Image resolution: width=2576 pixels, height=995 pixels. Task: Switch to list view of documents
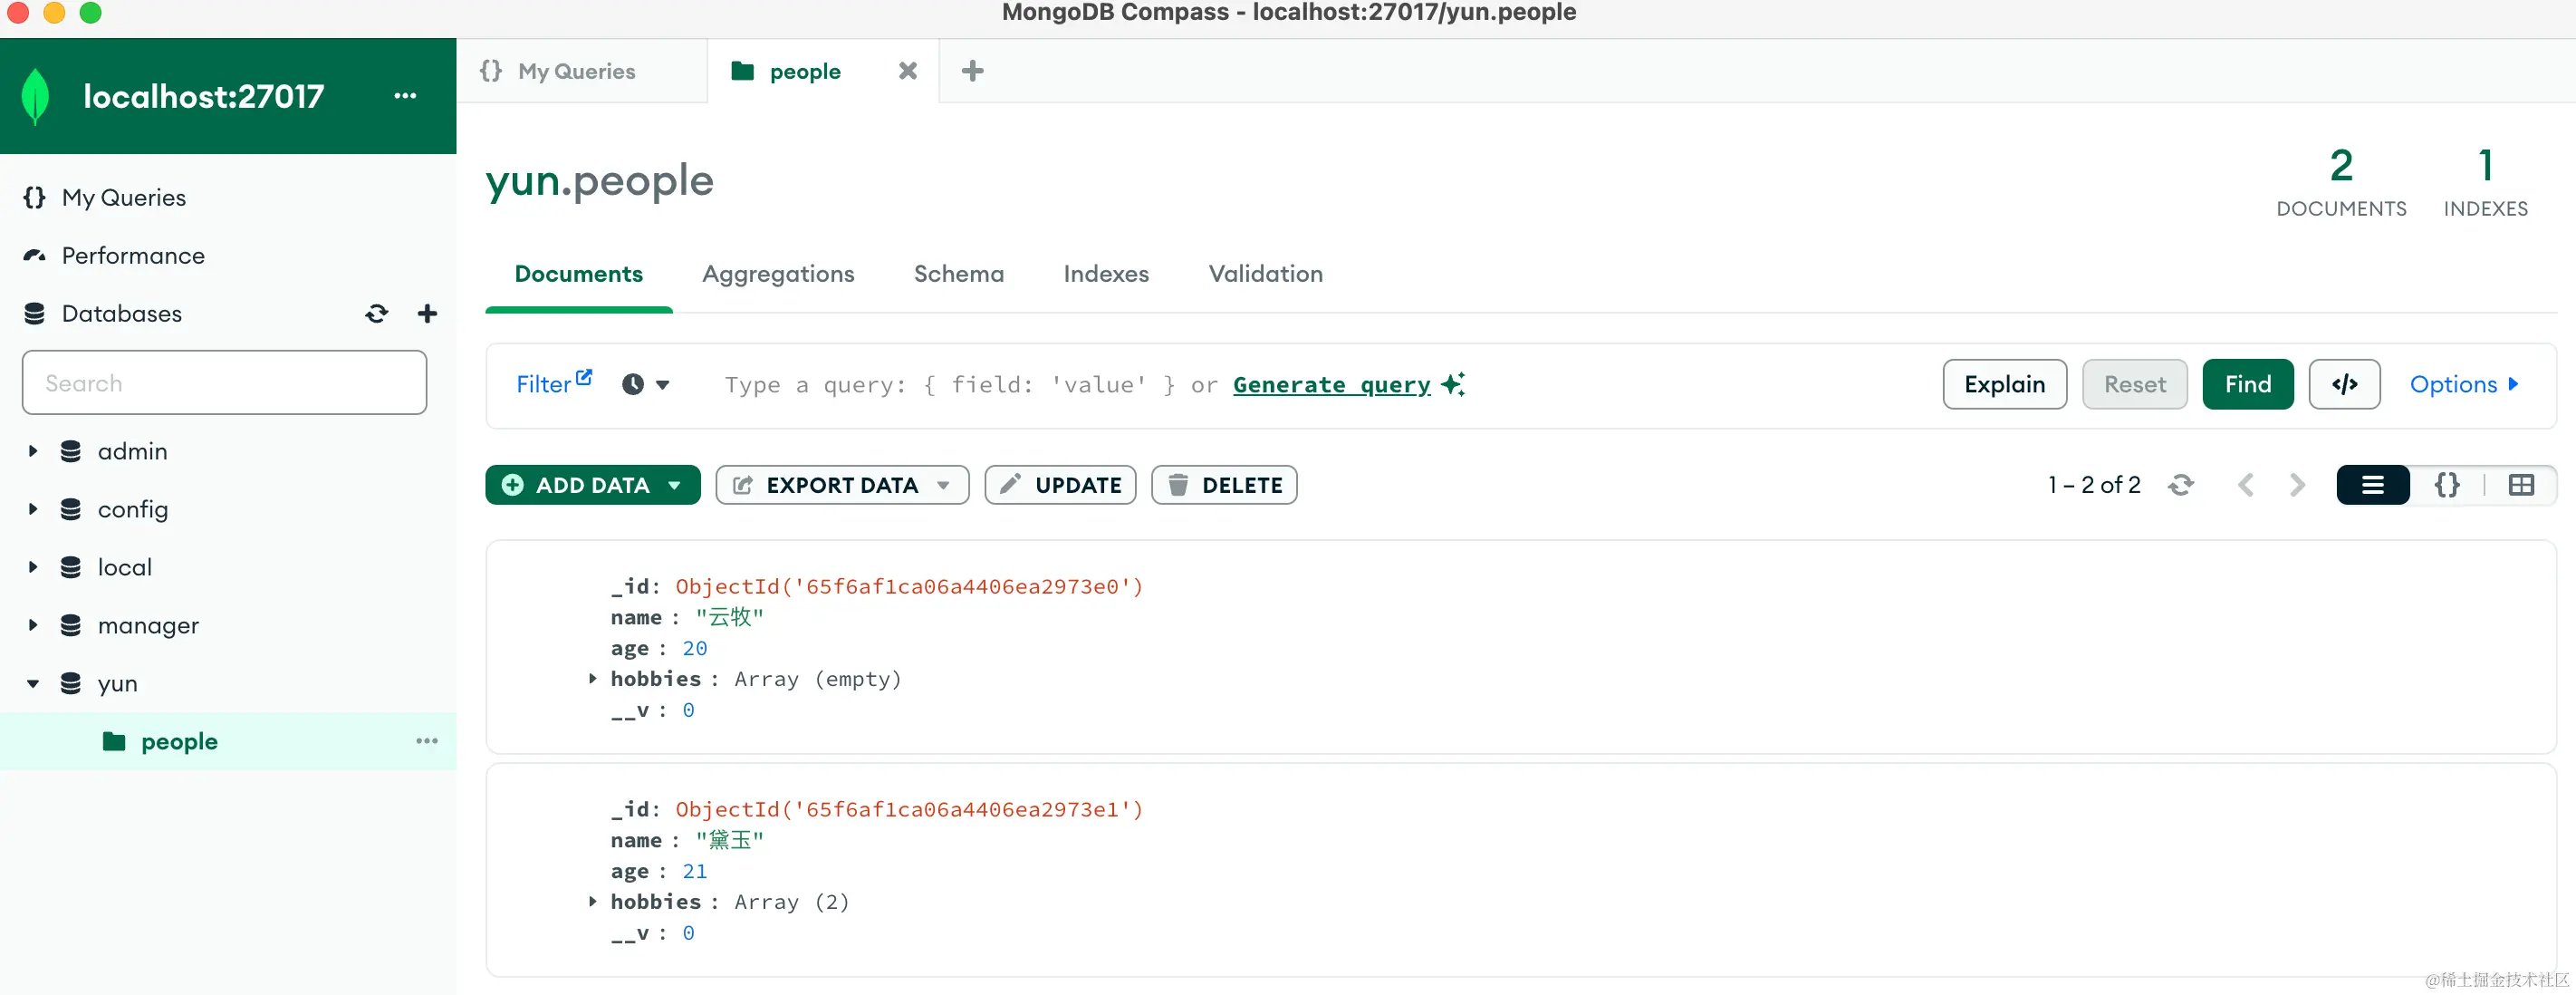point(2372,485)
